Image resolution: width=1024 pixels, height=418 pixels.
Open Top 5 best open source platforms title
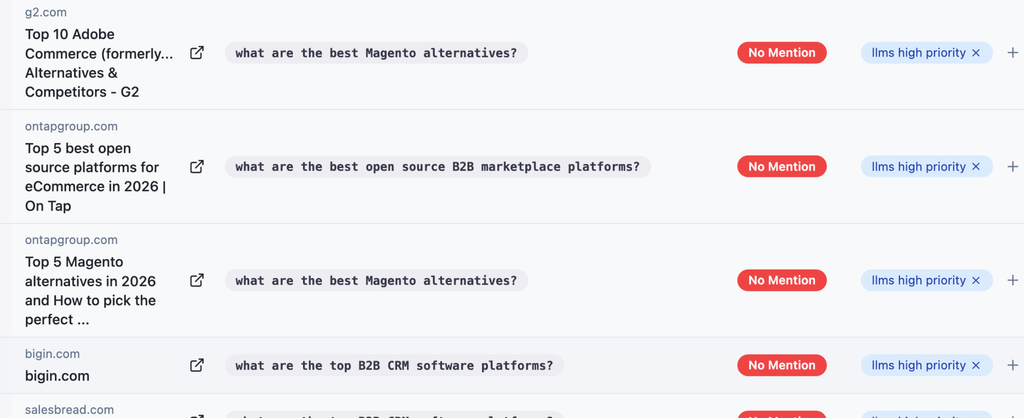pyautogui.click(x=95, y=177)
